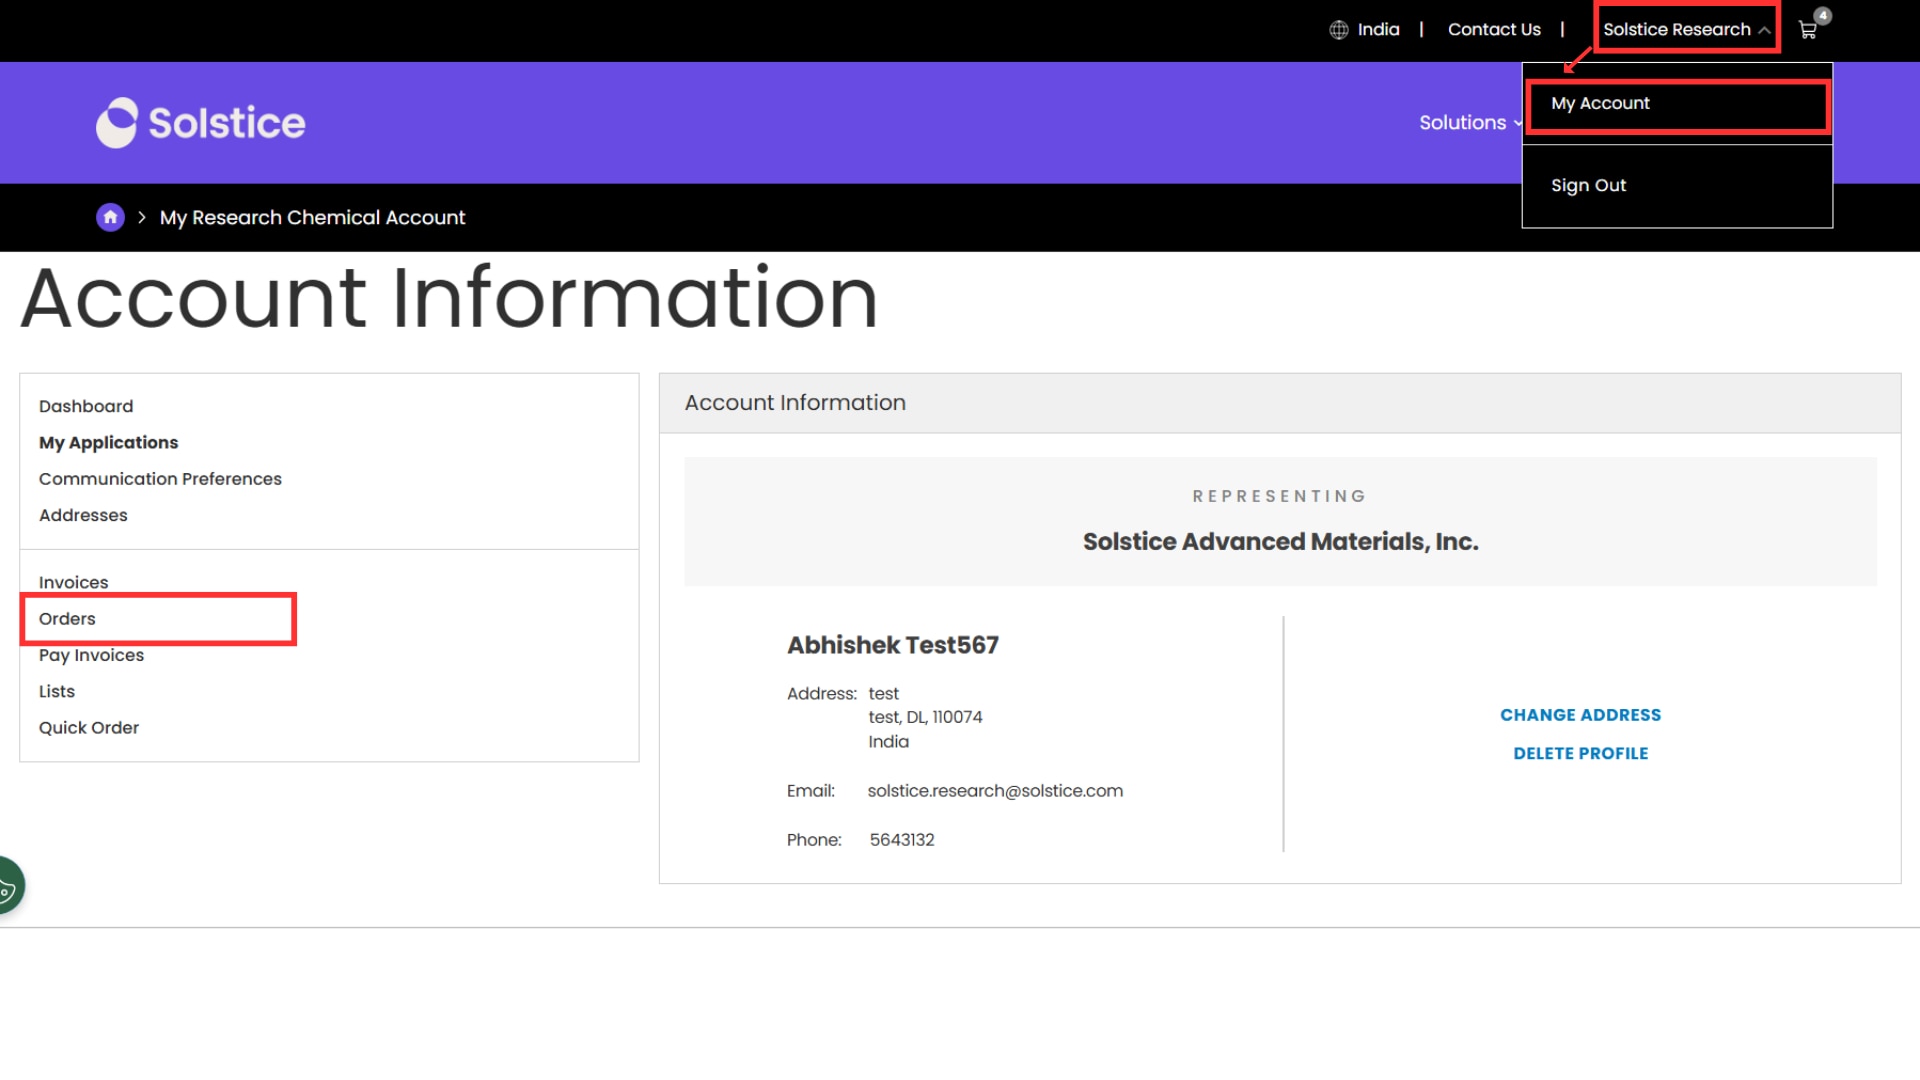Click the globe icon next to India
The width and height of the screenshot is (1920, 1080).
tap(1339, 30)
